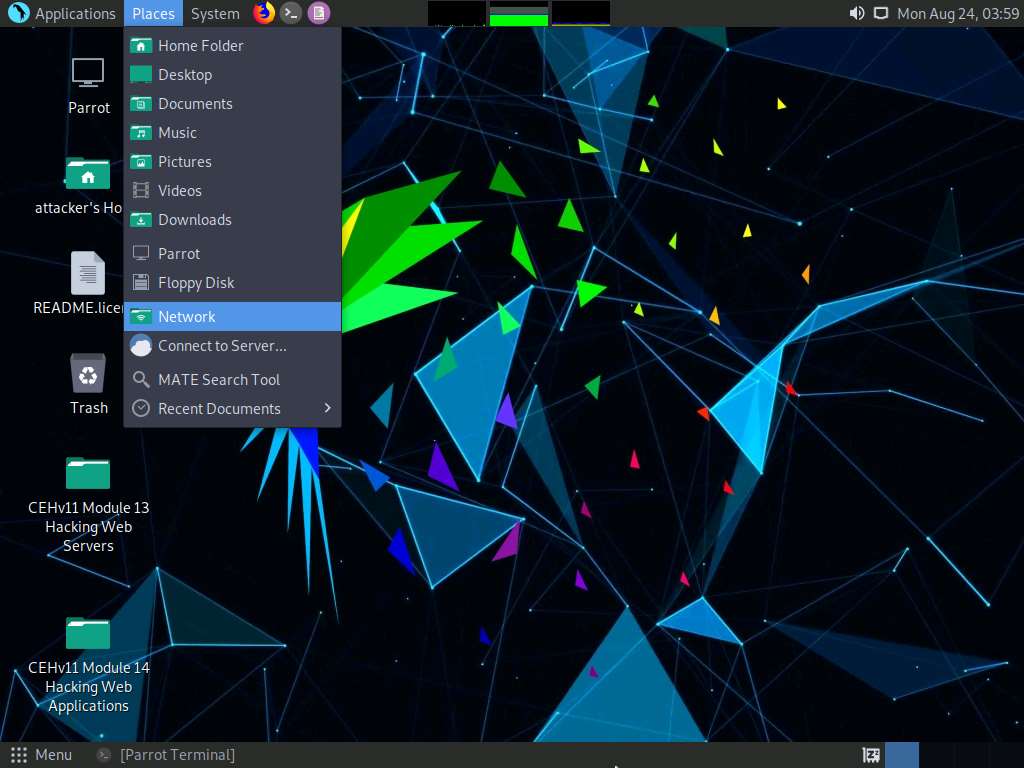Open the System menu
The image size is (1024, 768).
coord(215,13)
